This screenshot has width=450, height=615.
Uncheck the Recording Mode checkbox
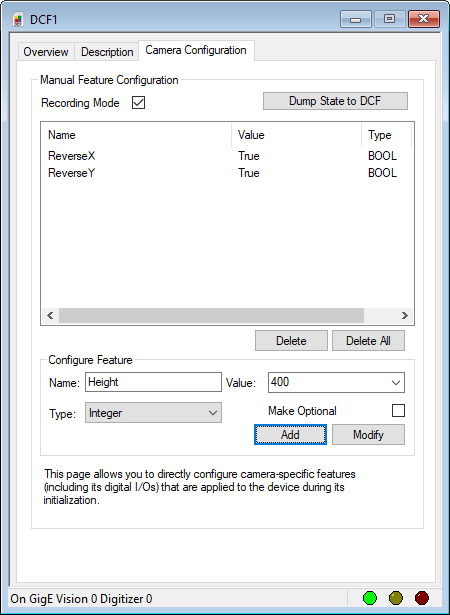(x=138, y=103)
